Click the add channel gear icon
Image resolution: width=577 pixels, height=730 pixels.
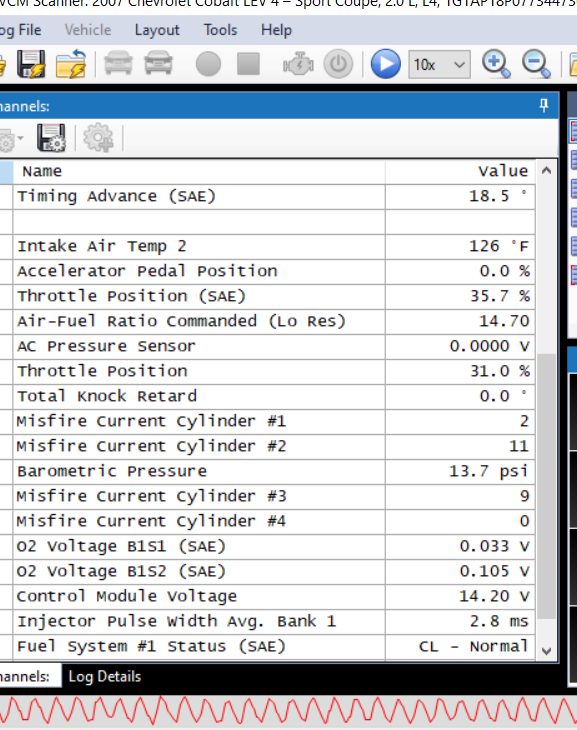(98, 138)
